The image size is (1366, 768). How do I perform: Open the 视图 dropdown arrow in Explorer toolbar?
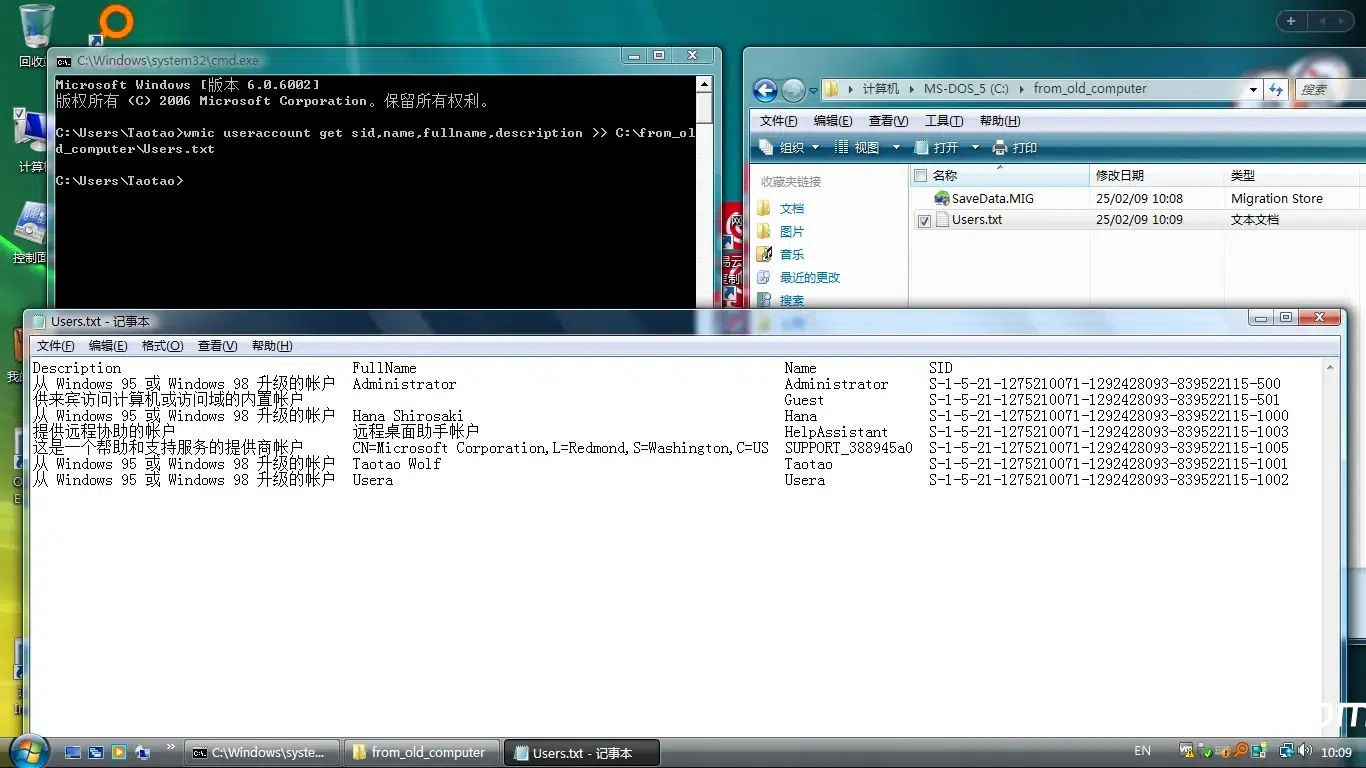[x=896, y=147]
